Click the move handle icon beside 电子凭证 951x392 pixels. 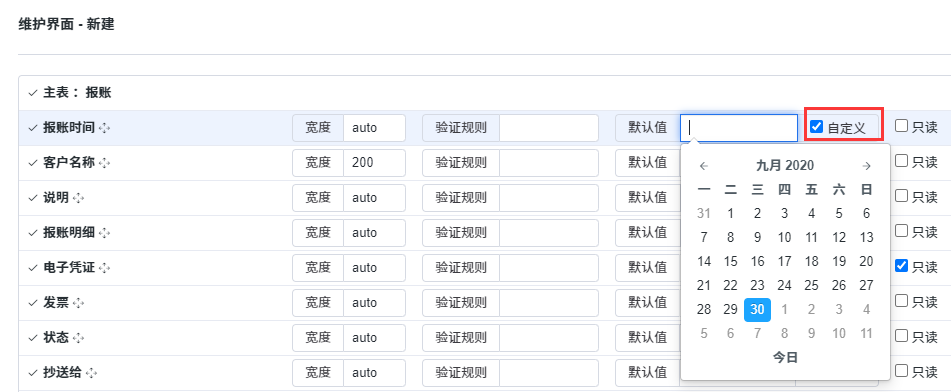click(105, 268)
